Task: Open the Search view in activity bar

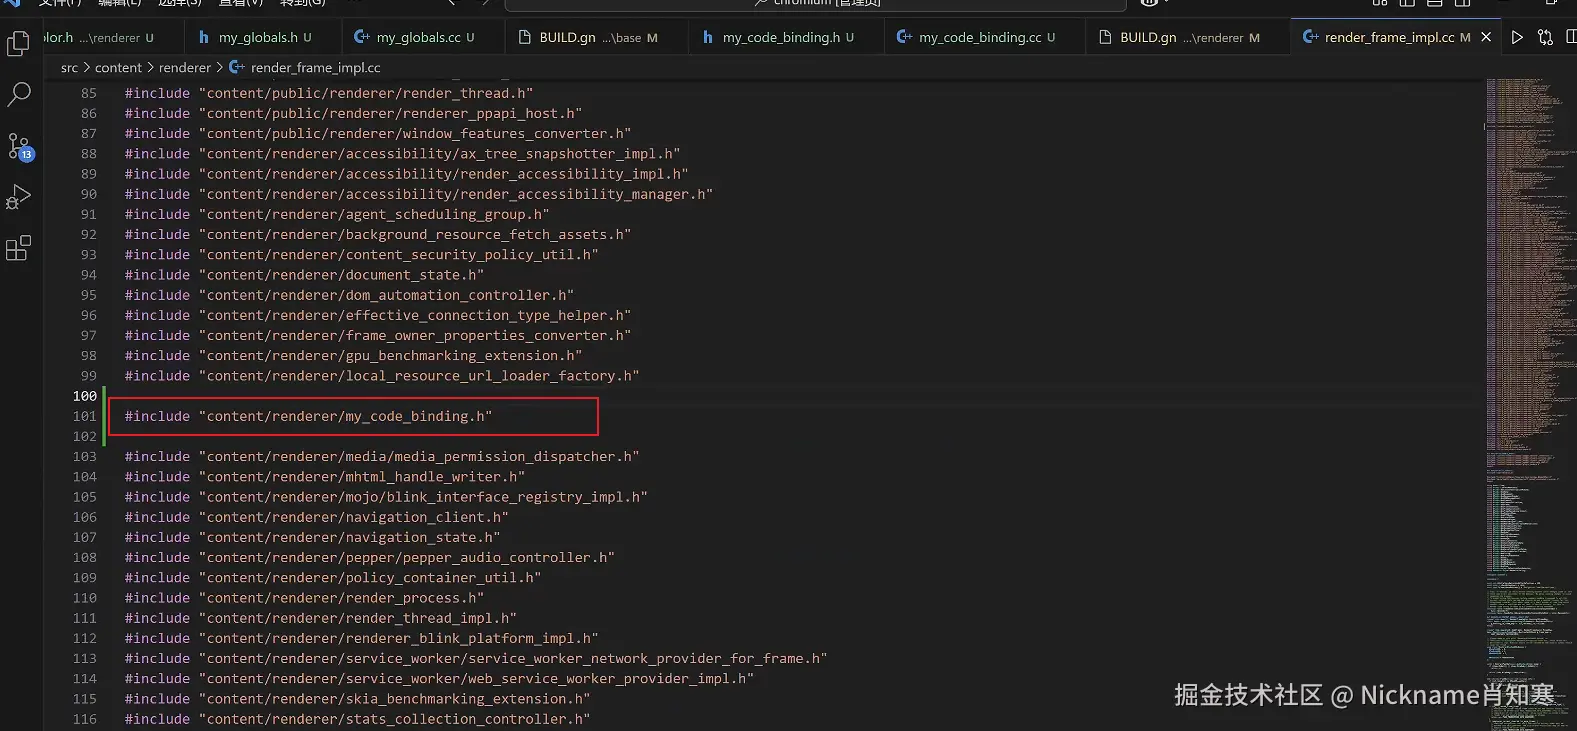Action: [18, 94]
